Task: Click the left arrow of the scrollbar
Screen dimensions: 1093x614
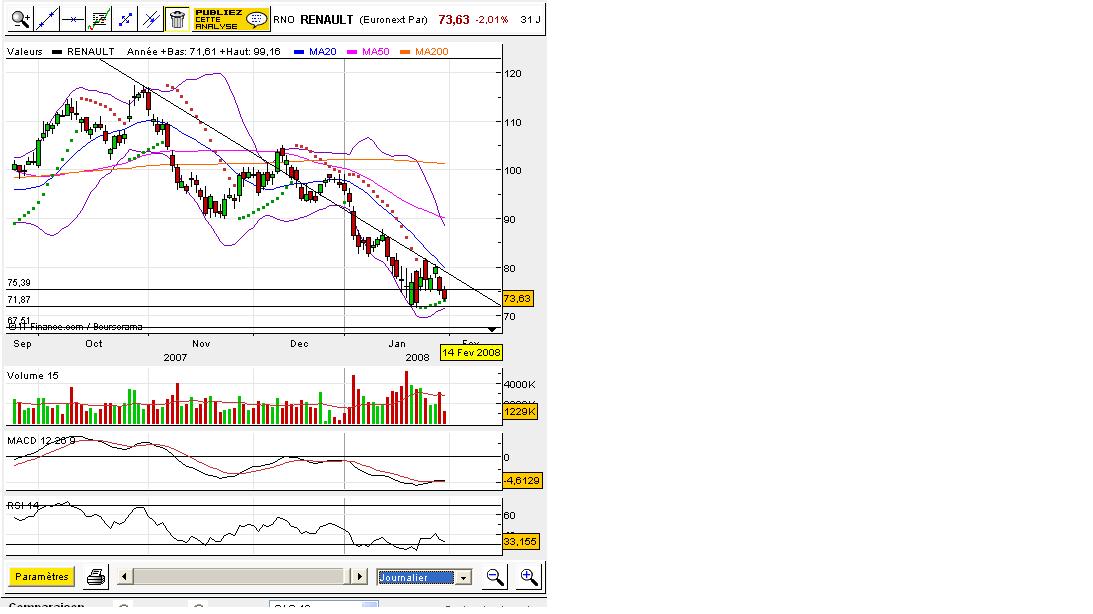Action: [125, 576]
